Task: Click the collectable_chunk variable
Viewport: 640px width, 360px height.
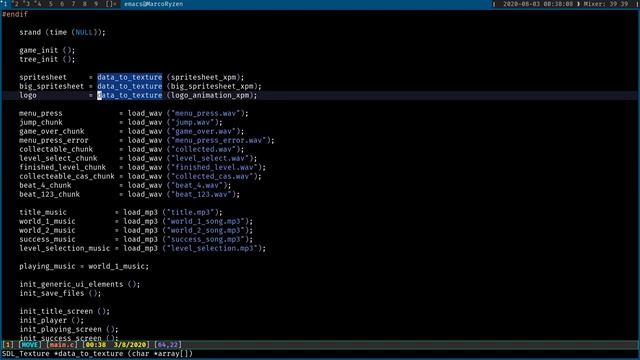Action: coord(56,149)
